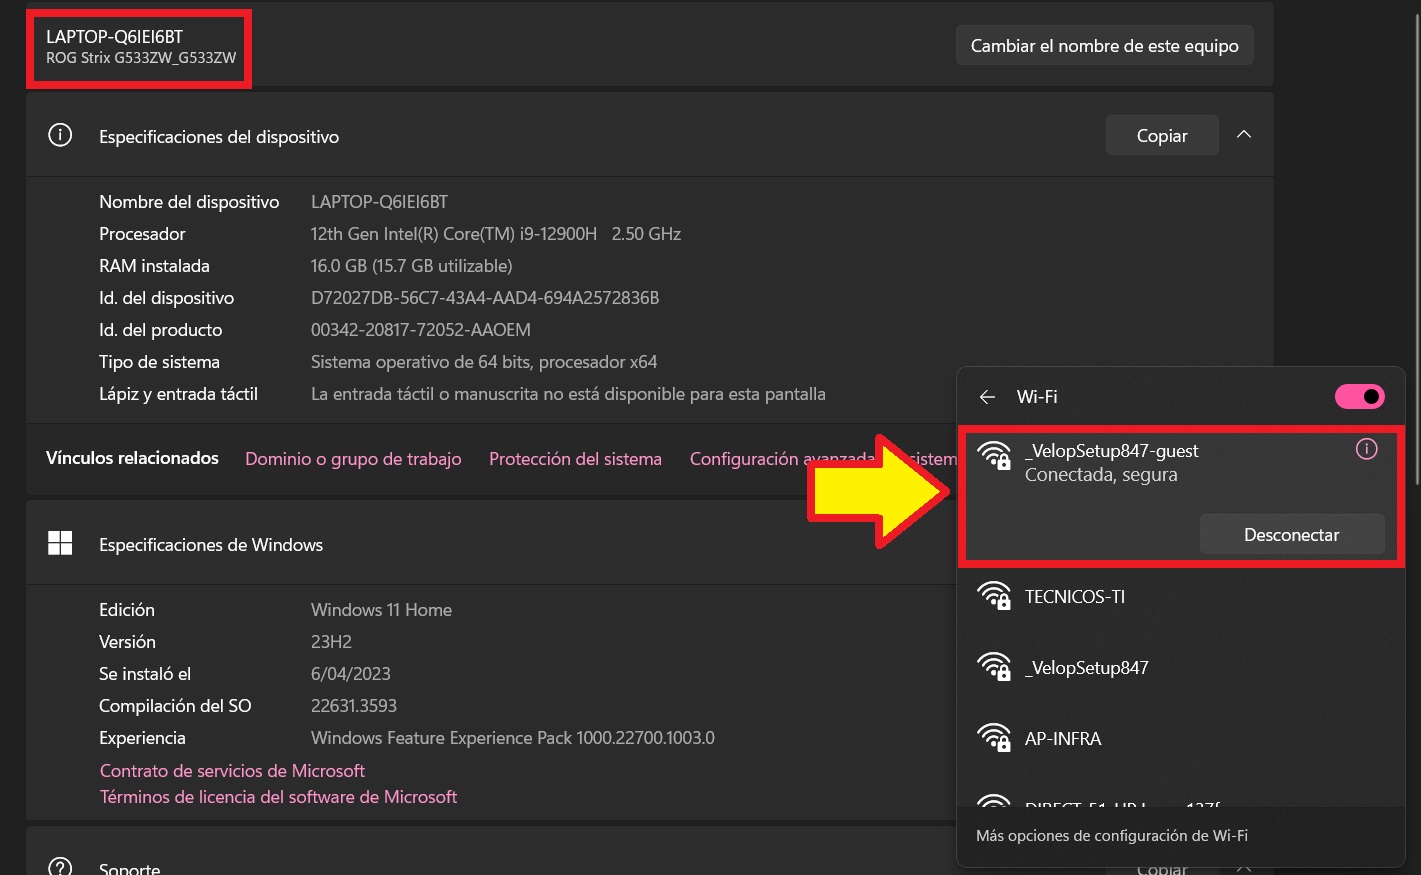The image size is (1421, 875).
Task: Expand the Especificaciones de Windows header
Action: pos(500,544)
